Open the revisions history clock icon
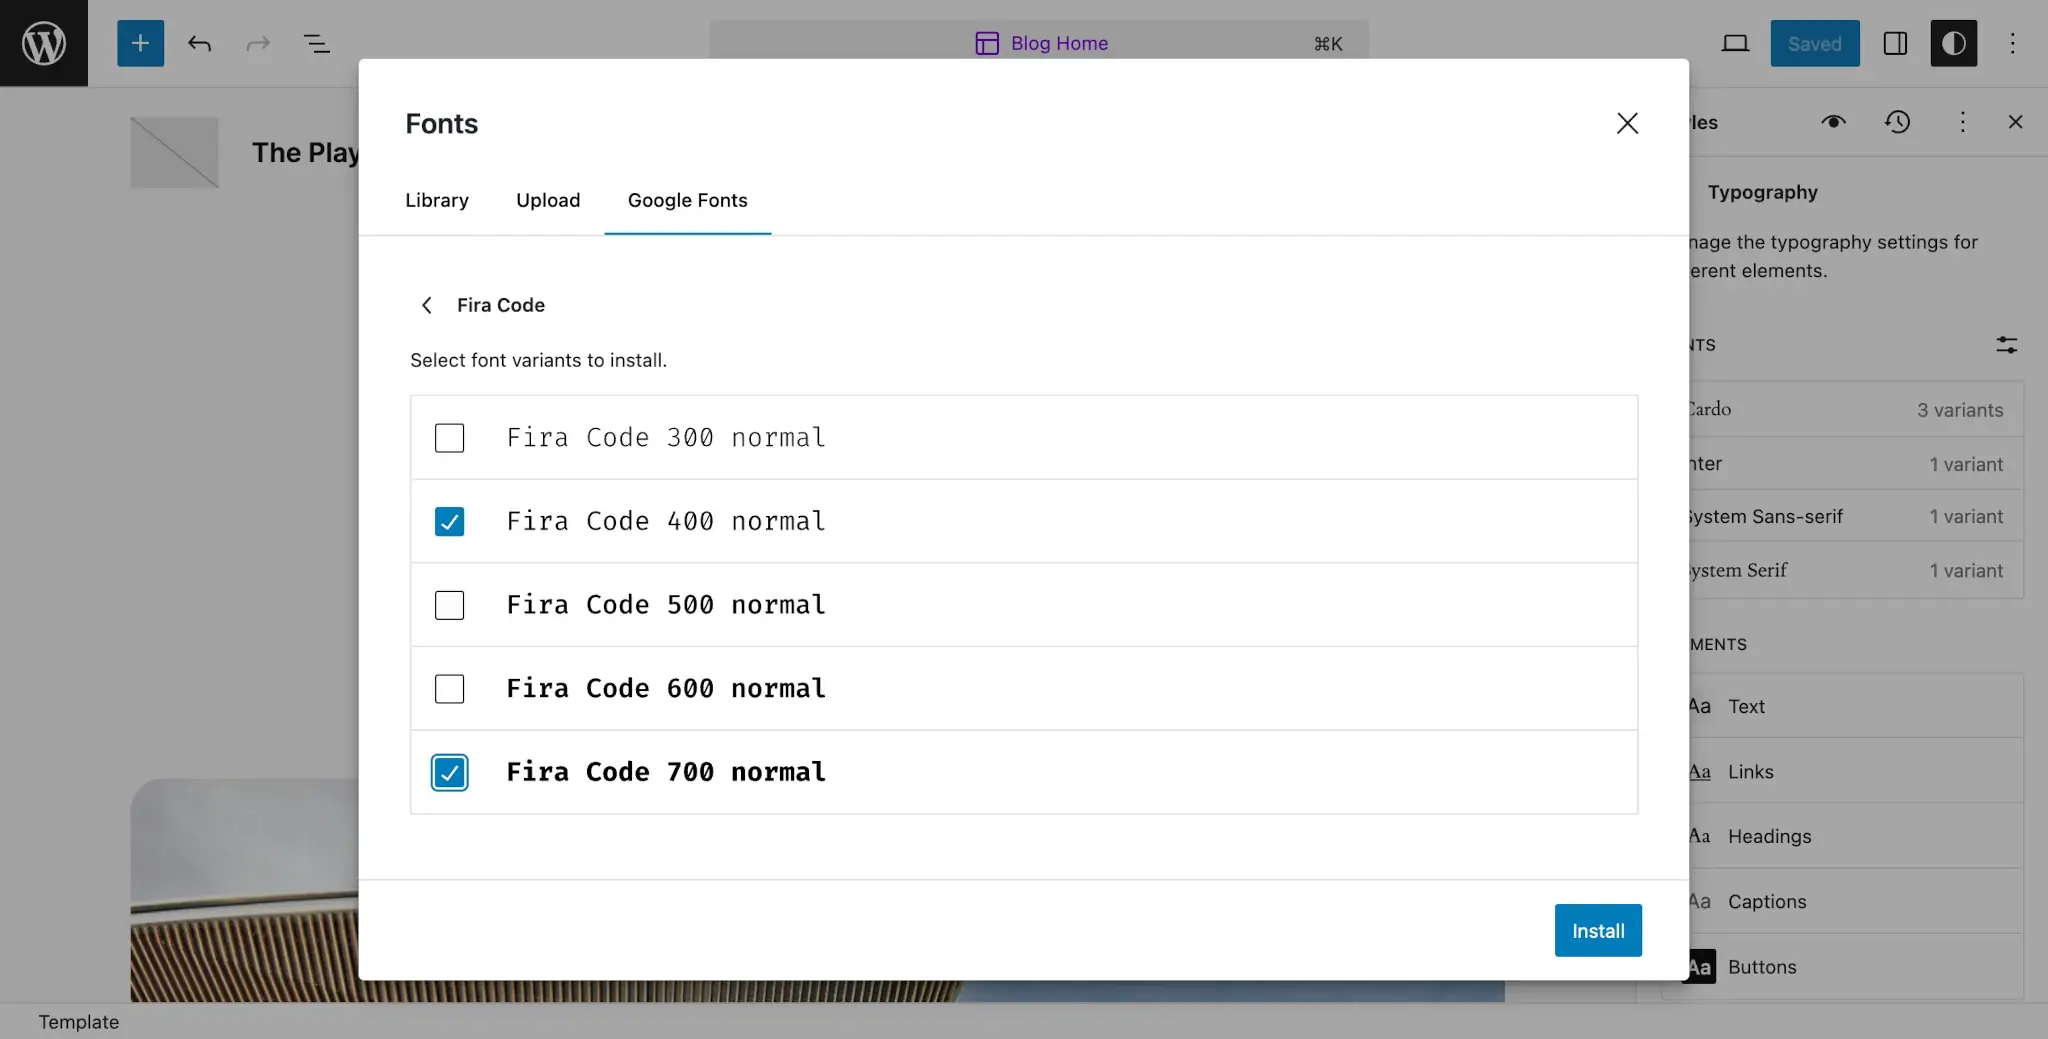 (x=1897, y=122)
